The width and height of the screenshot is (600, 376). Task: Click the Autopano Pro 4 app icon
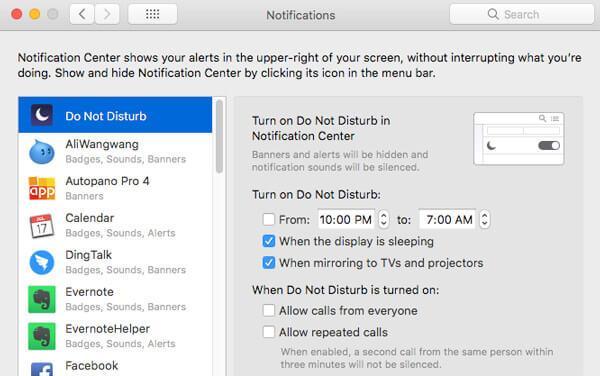[x=42, y=188]
